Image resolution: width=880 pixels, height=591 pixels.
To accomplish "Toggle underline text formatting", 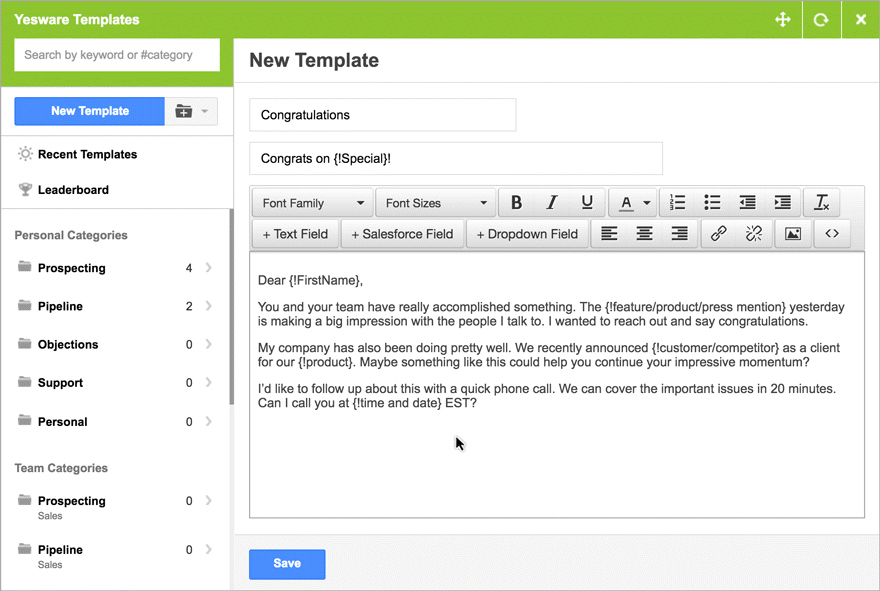I will tap(587, 203).
